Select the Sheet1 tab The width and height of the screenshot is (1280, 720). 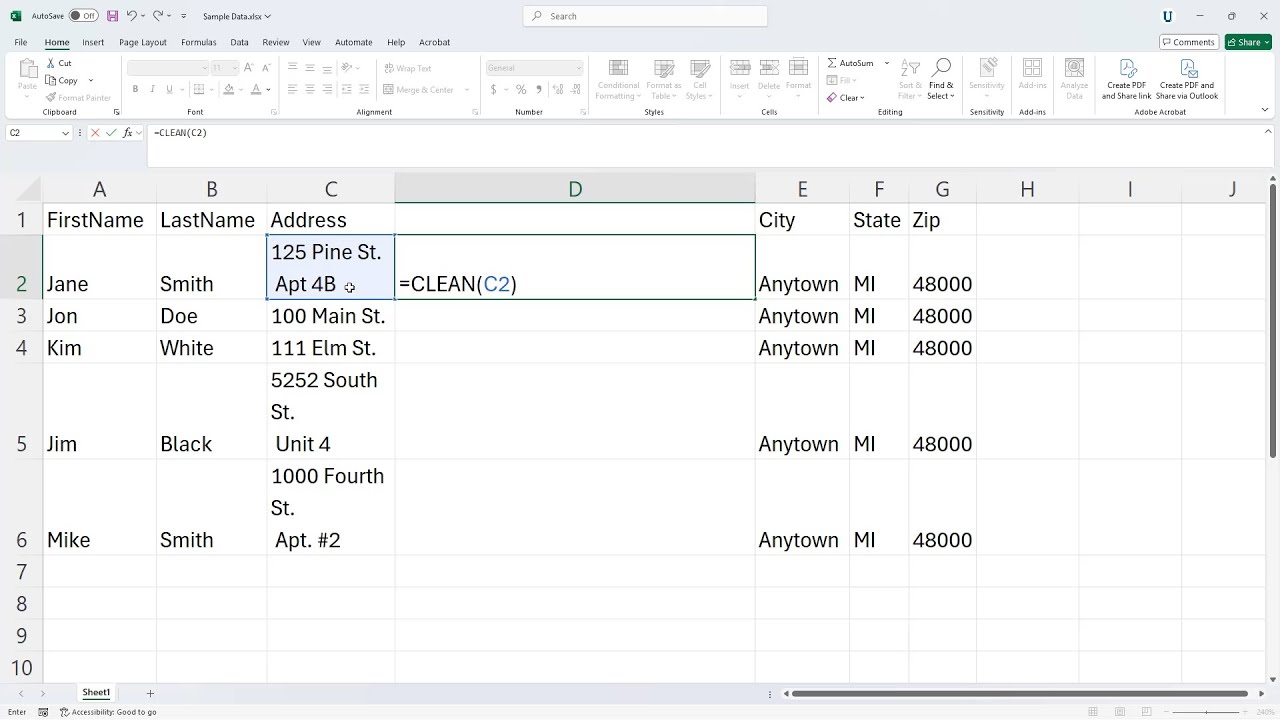[96, 693]
